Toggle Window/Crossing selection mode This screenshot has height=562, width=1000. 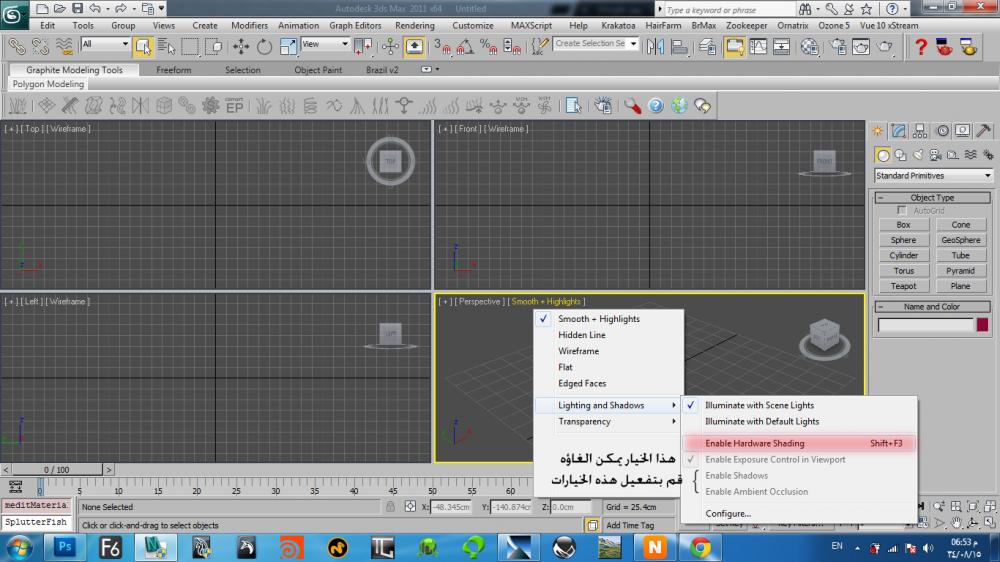pos(213,47)
